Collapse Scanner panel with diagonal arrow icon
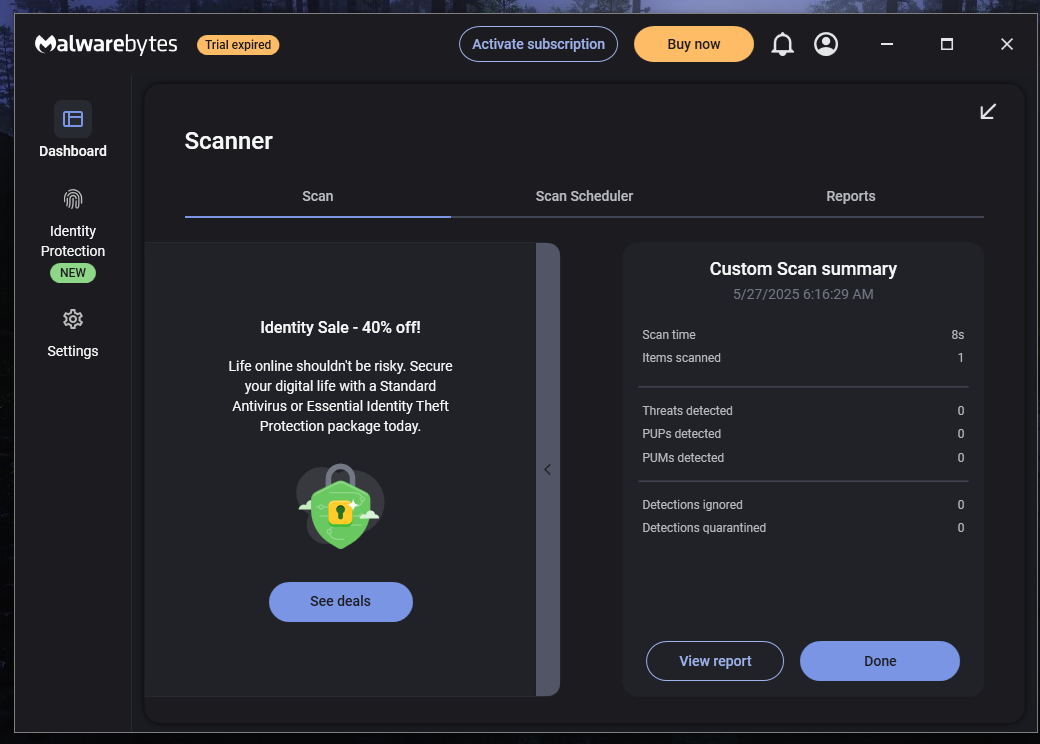The width and height of the screenshot is (1040, 744). pos(988,111)
